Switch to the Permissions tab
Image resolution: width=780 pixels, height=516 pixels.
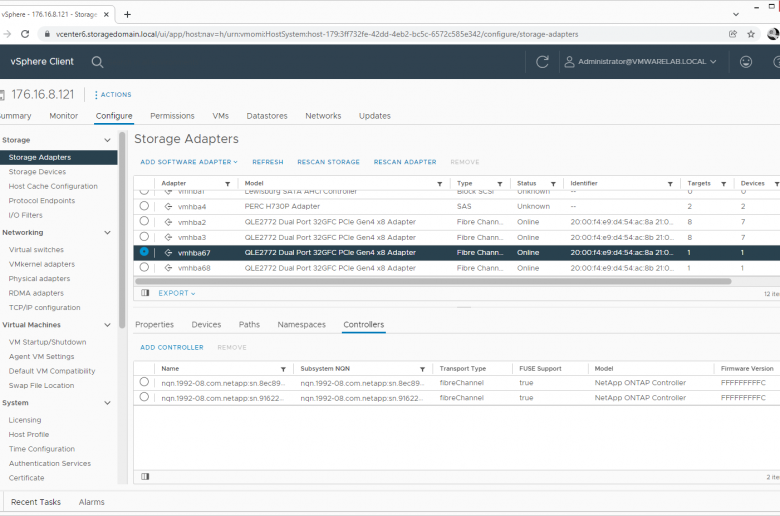(172, 116)
